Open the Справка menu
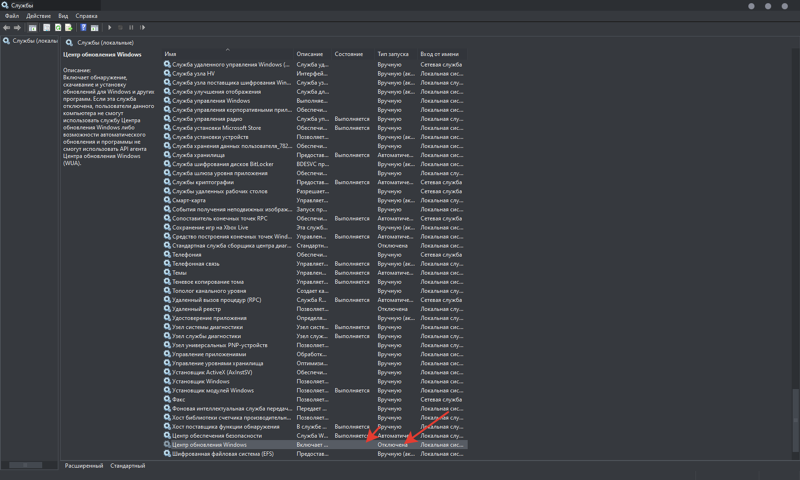This screenshot has width=800, height=480. tap(86, 16)
